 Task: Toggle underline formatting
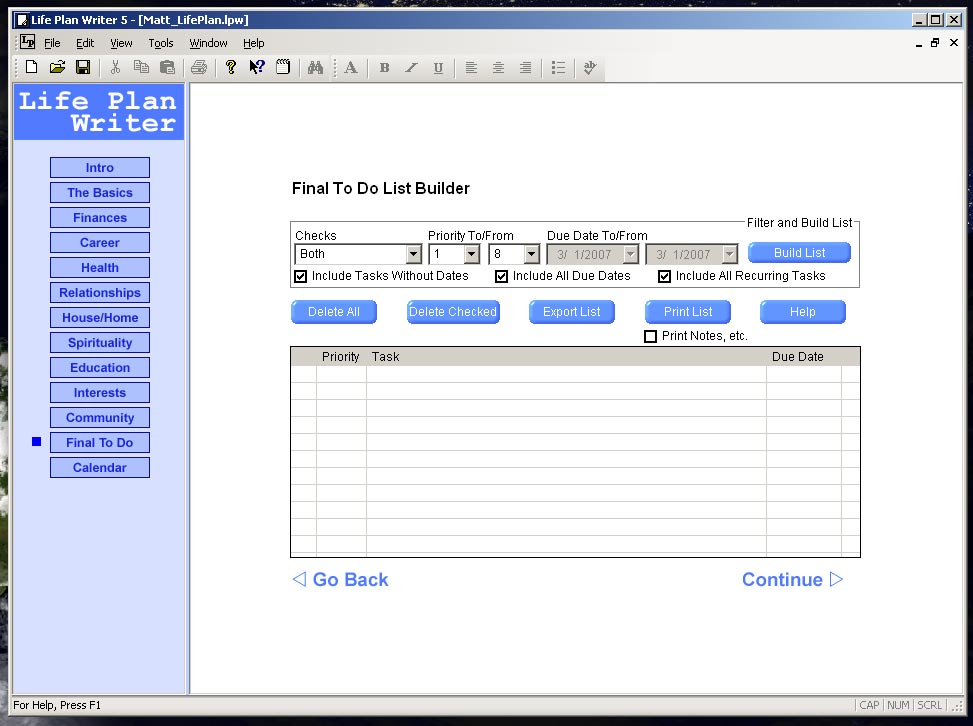[x=438, y=68]
